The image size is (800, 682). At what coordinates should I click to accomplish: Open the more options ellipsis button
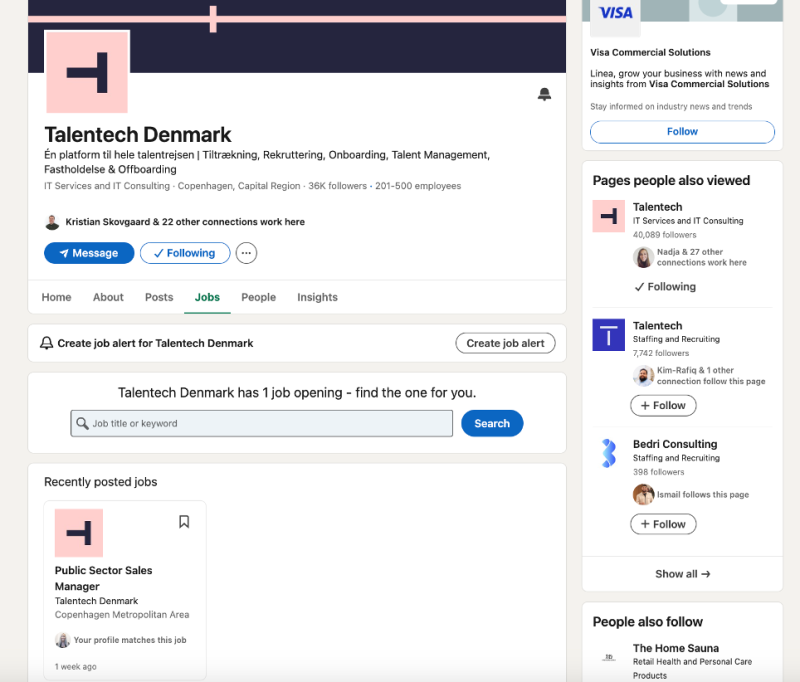coord(246,253)
